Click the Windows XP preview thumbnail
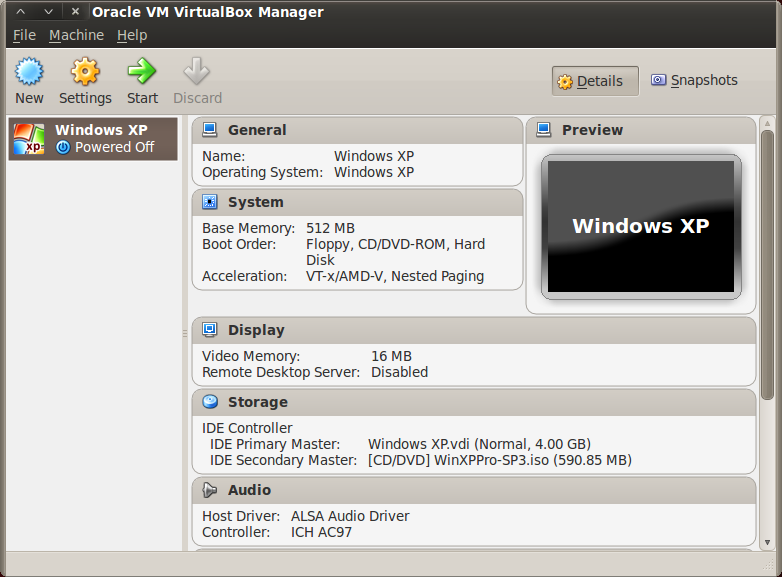Image resolution: width=782 pixels, height=577 pixels. (641, 227)
